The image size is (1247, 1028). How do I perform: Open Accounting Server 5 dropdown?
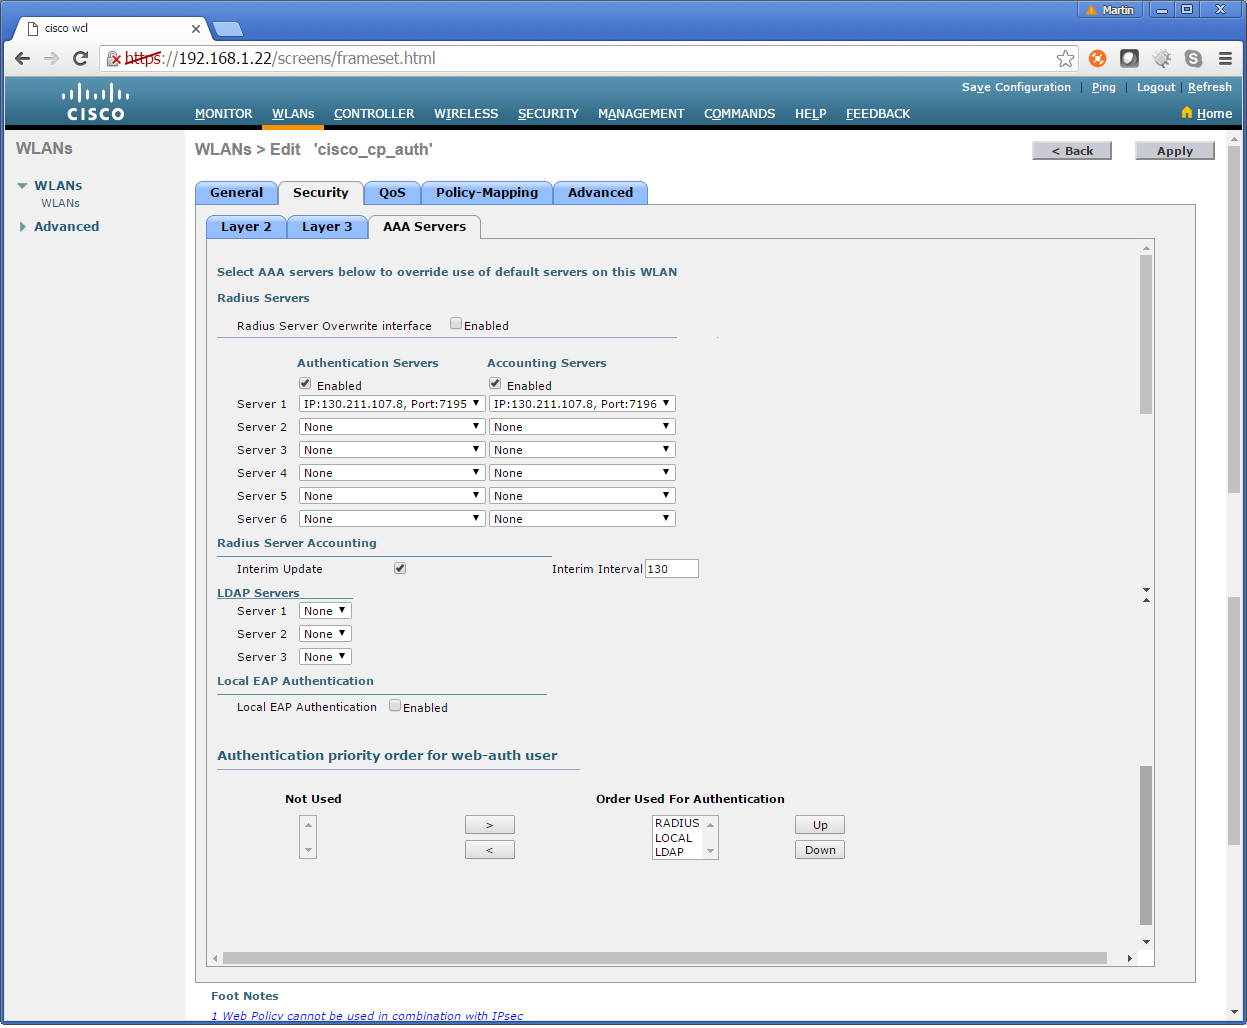(x=582, y=496)
